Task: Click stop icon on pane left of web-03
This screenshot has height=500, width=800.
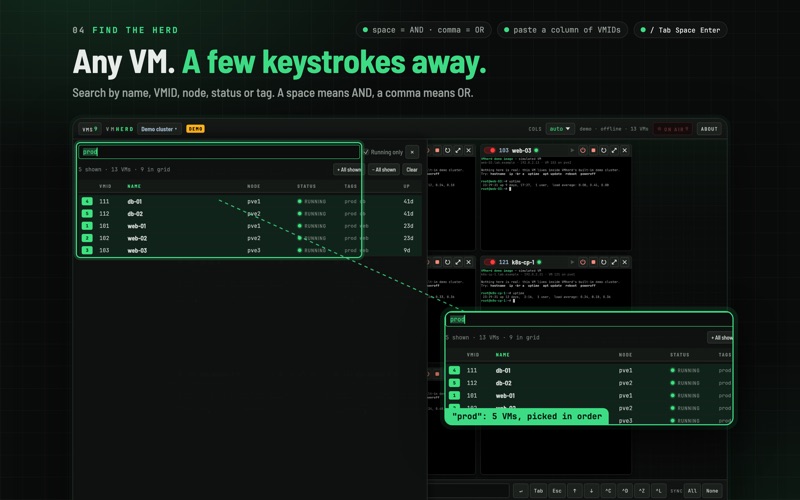Action: click(437, 151)
